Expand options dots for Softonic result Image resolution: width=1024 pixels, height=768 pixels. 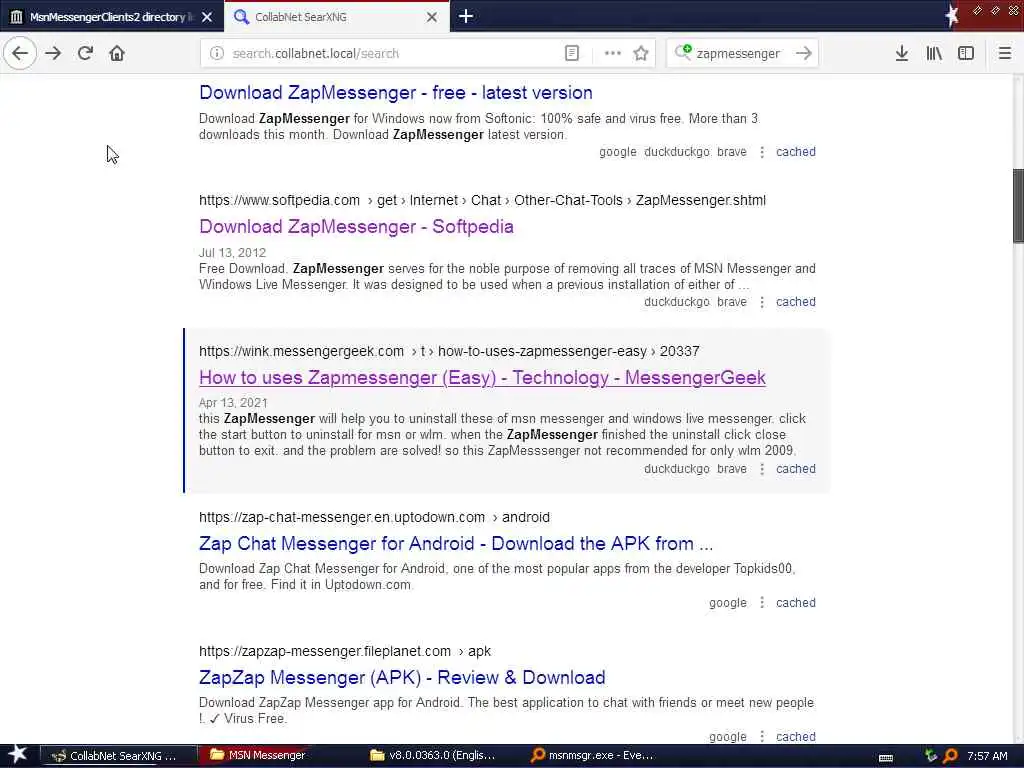click(x=761, y=152)
